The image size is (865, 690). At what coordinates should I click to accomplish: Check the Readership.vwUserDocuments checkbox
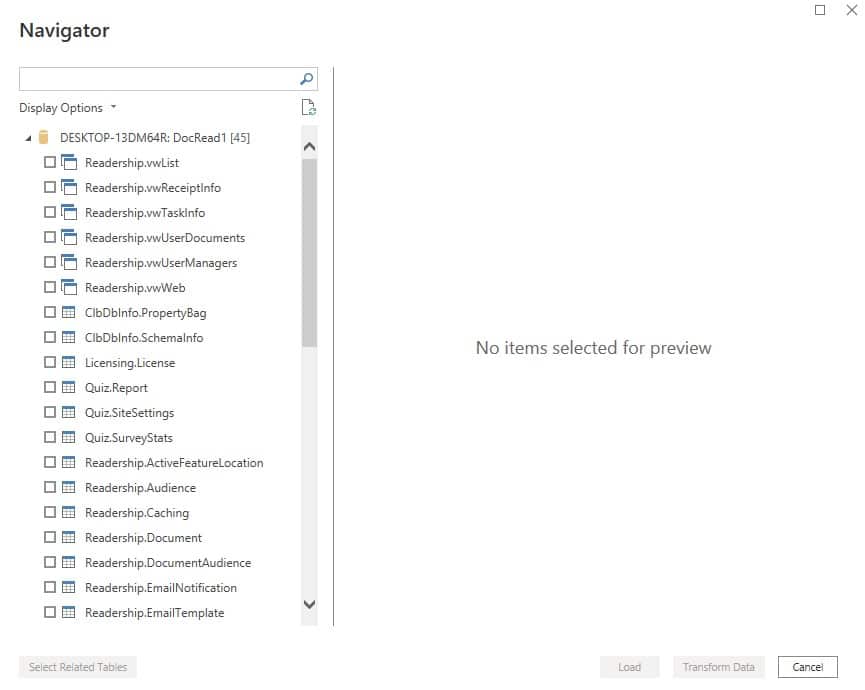(x=49, y=237)
